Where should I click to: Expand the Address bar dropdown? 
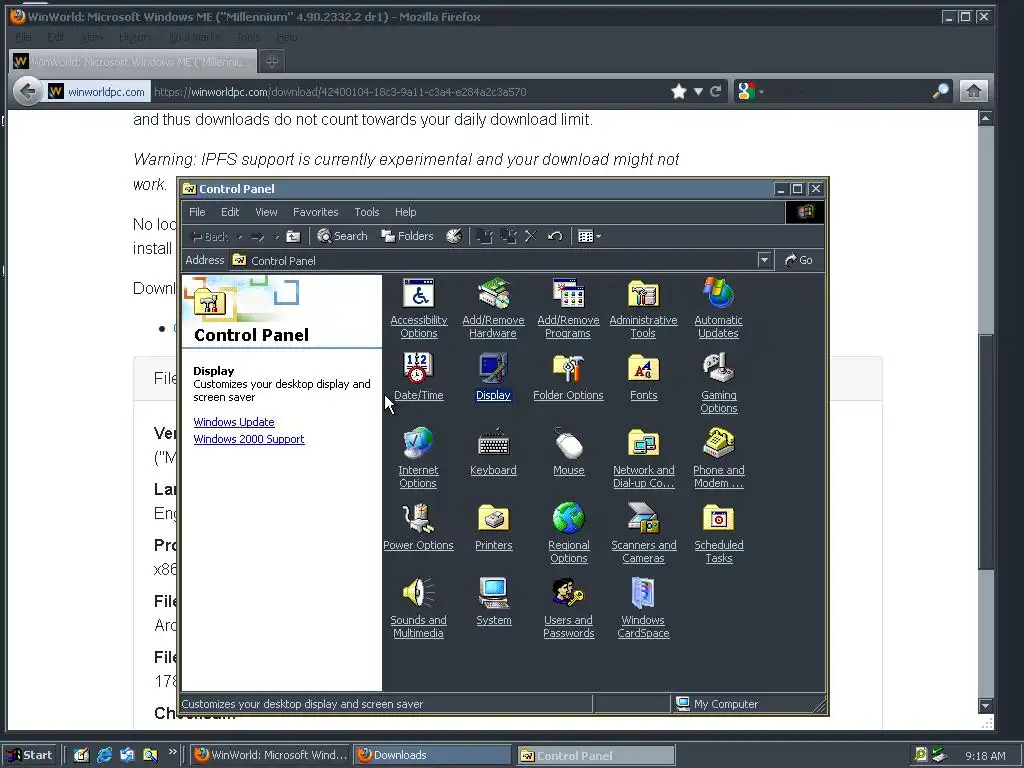coord(764,260)
